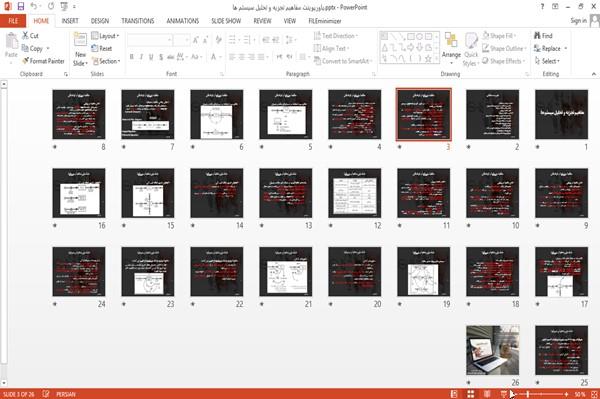
Task: Click the Save icon in quick access toolbar
Action: pyautogui.click(x=21, y=7)
